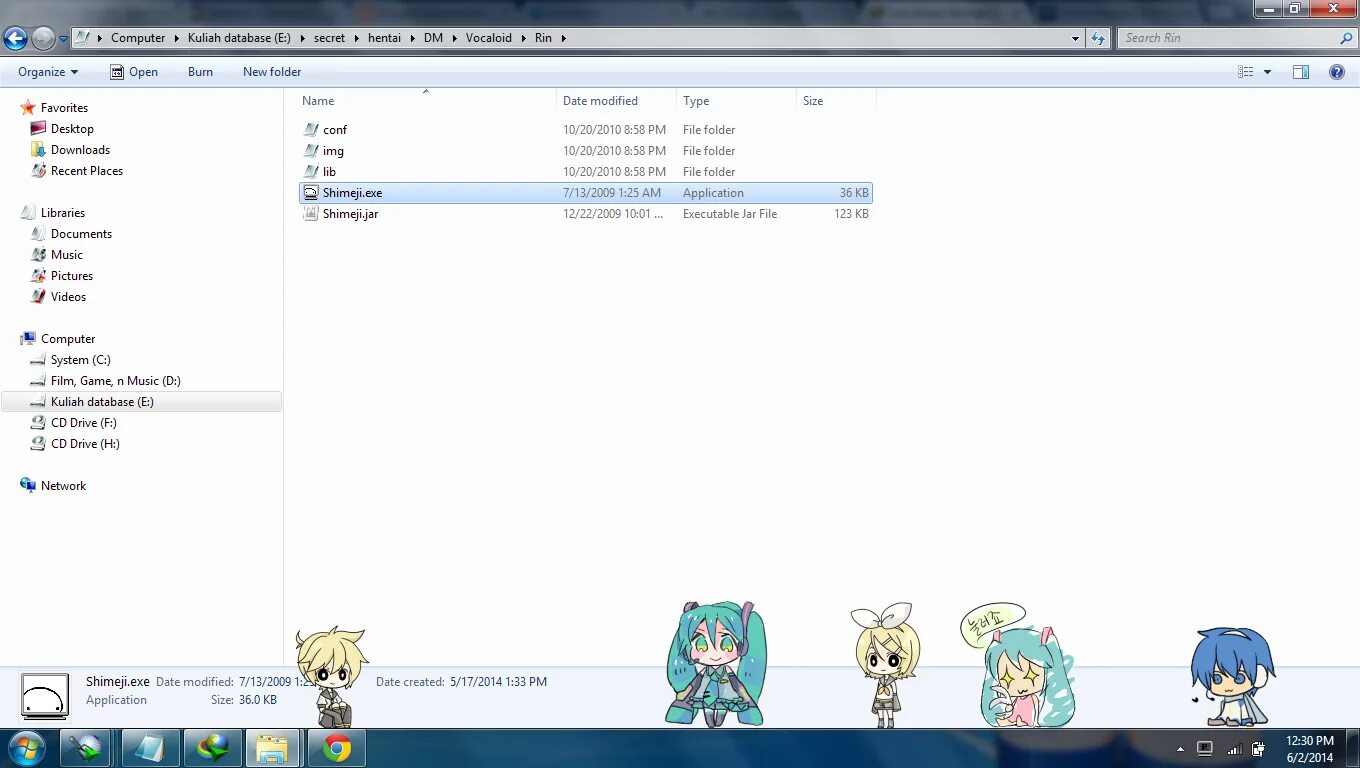Go back with the Back arrow button
The height and width of the screenshot is (768, 1360).
(x=15, y=38)
